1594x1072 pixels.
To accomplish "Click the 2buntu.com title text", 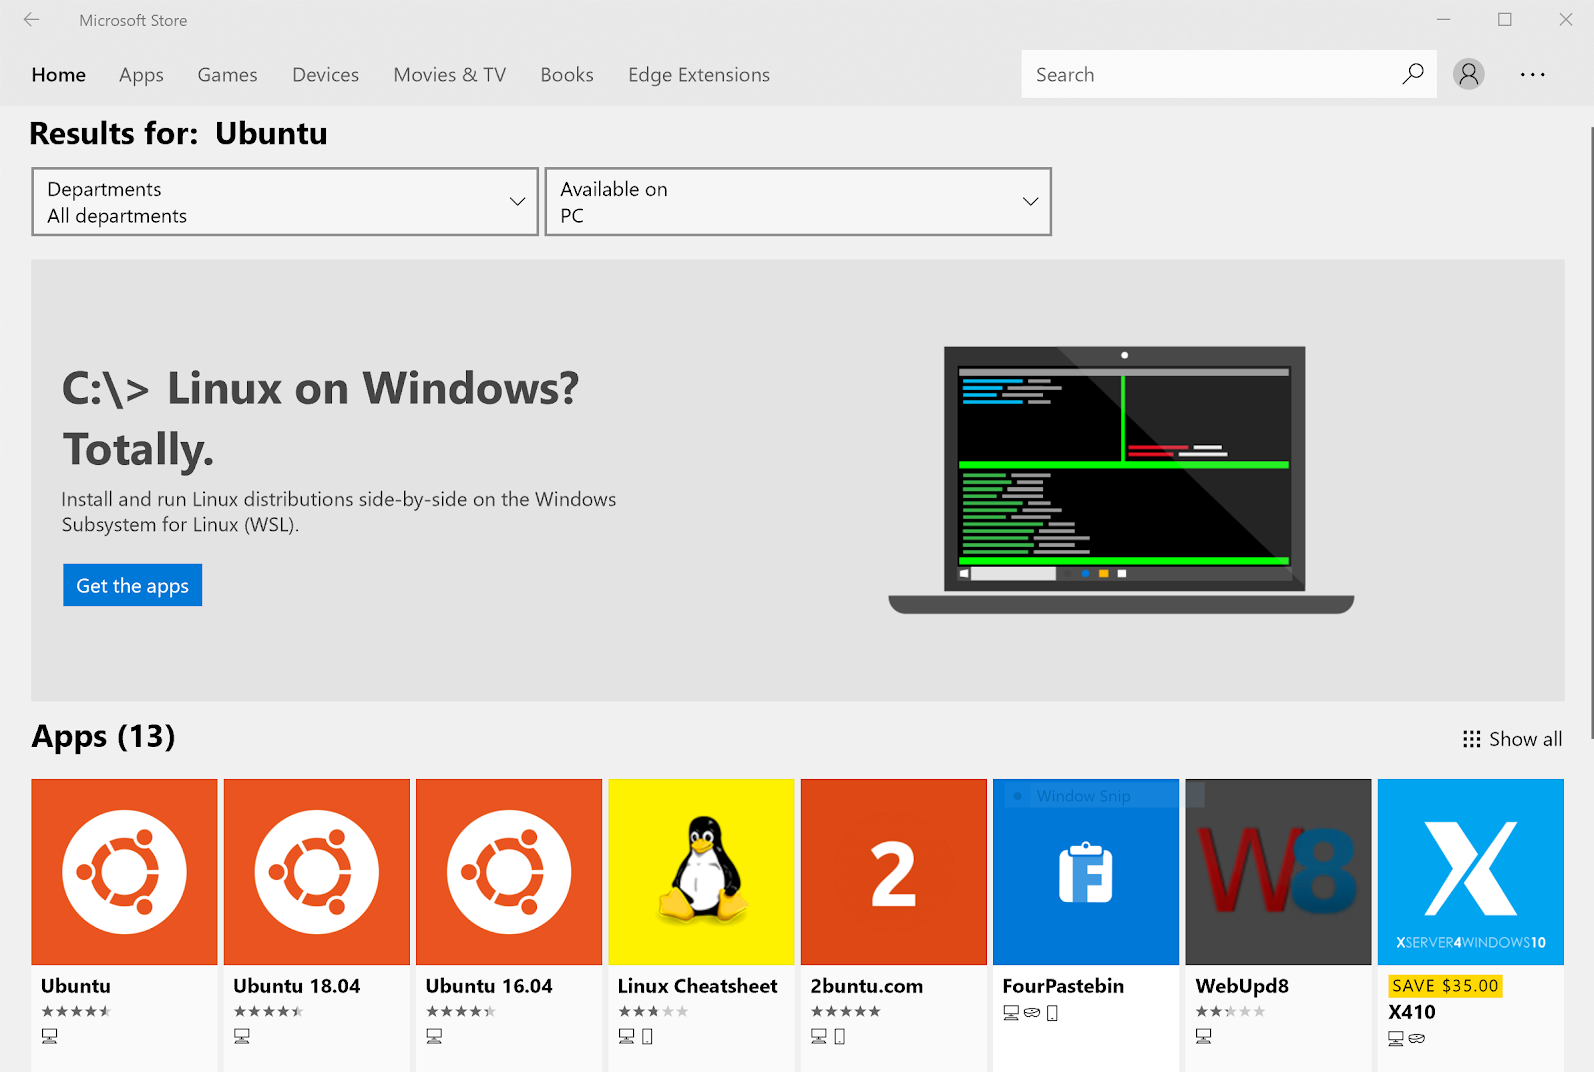I will 866,986.
